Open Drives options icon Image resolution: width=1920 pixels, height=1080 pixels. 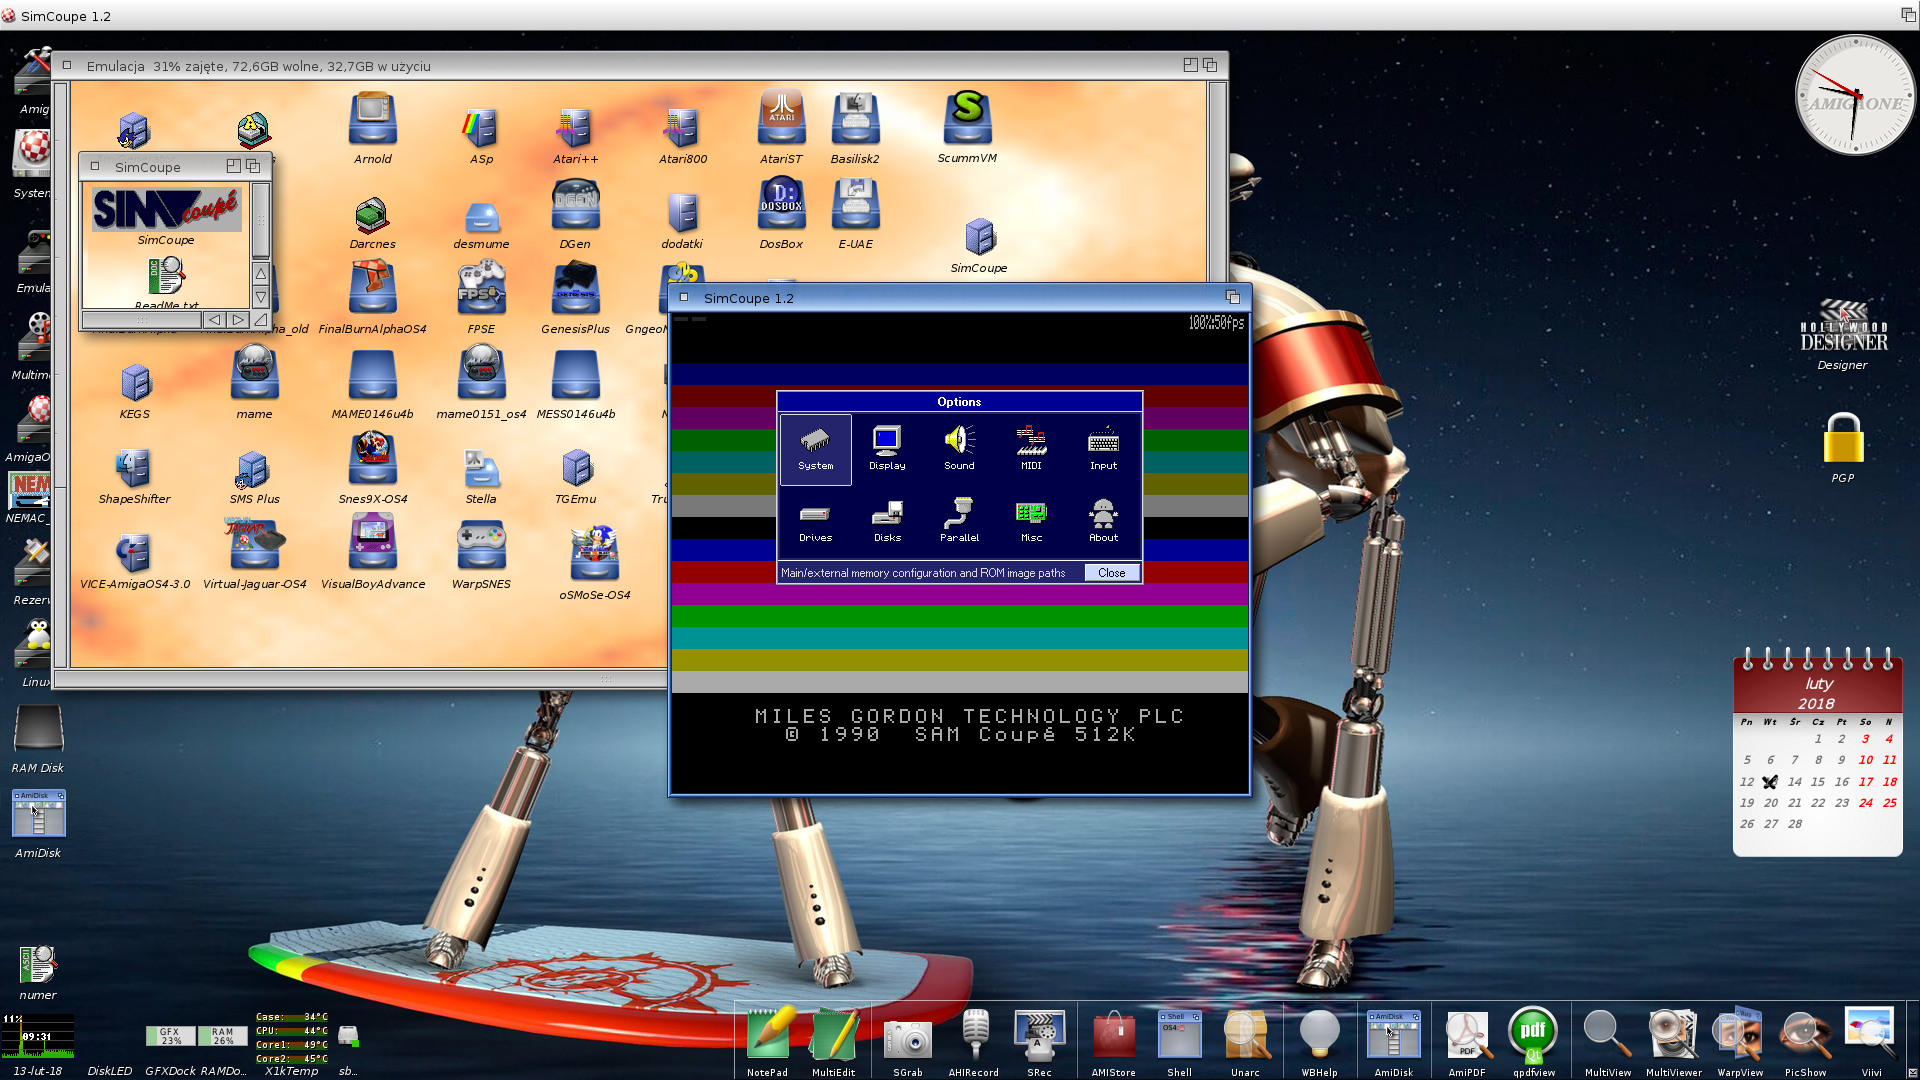pyautogui.click(x=815, y=521)
